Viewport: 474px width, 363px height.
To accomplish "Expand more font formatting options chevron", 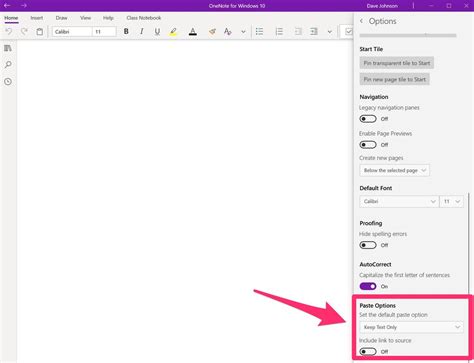I will coord(243,32).
